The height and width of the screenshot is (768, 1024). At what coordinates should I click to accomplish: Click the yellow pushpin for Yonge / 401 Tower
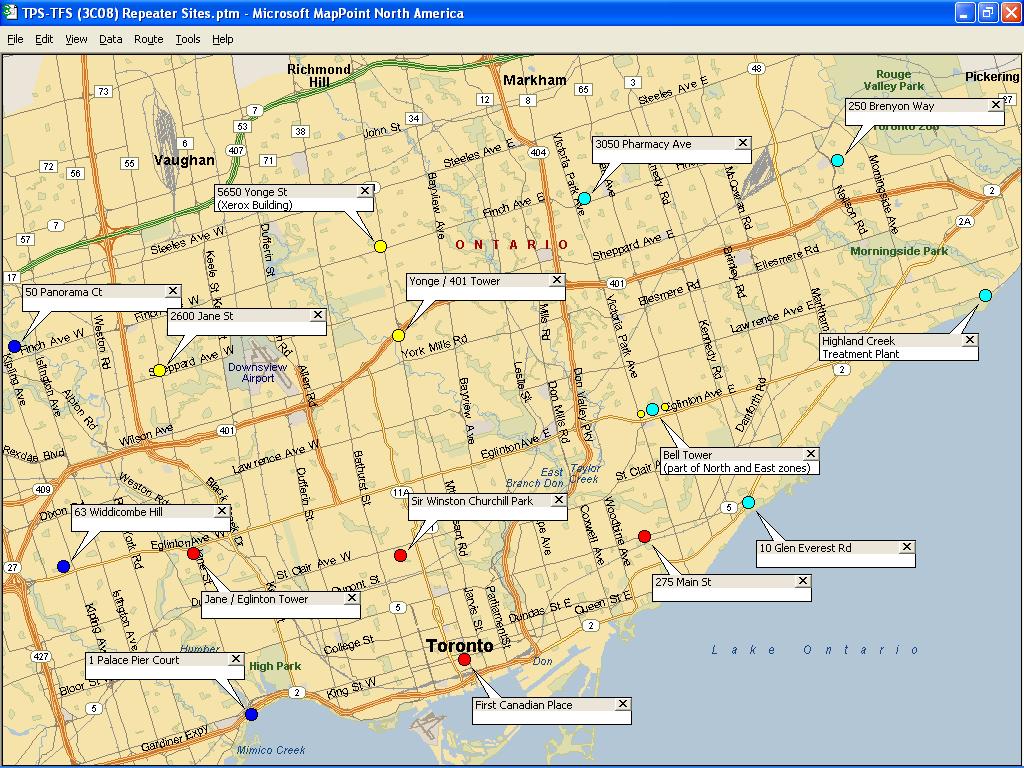click(400, 336)
